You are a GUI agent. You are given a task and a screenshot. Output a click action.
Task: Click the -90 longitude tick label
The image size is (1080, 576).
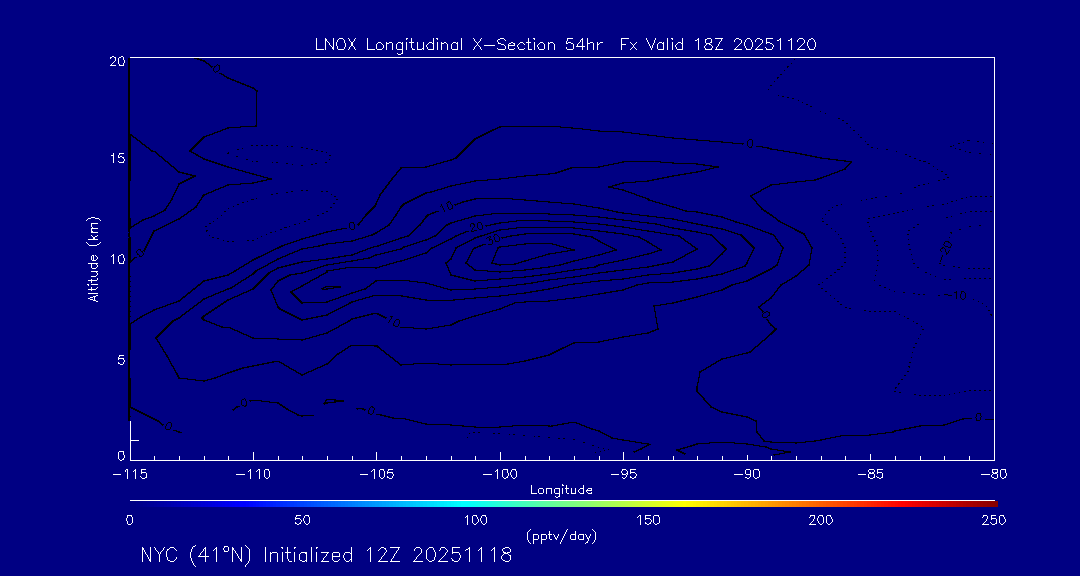(x=747, y=474)
